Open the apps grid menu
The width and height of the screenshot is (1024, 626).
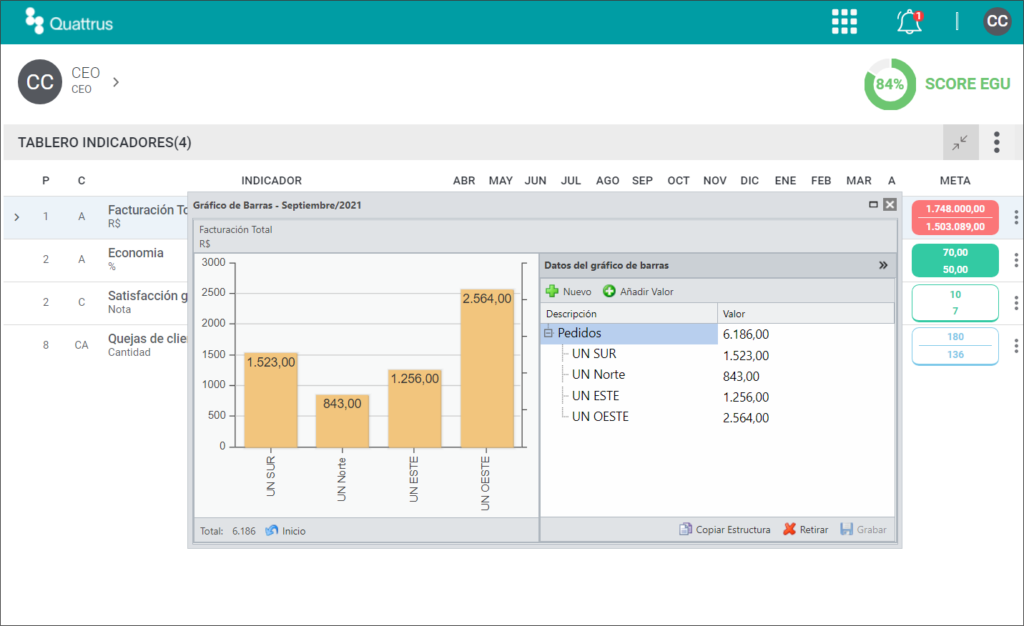coord(844,22)
